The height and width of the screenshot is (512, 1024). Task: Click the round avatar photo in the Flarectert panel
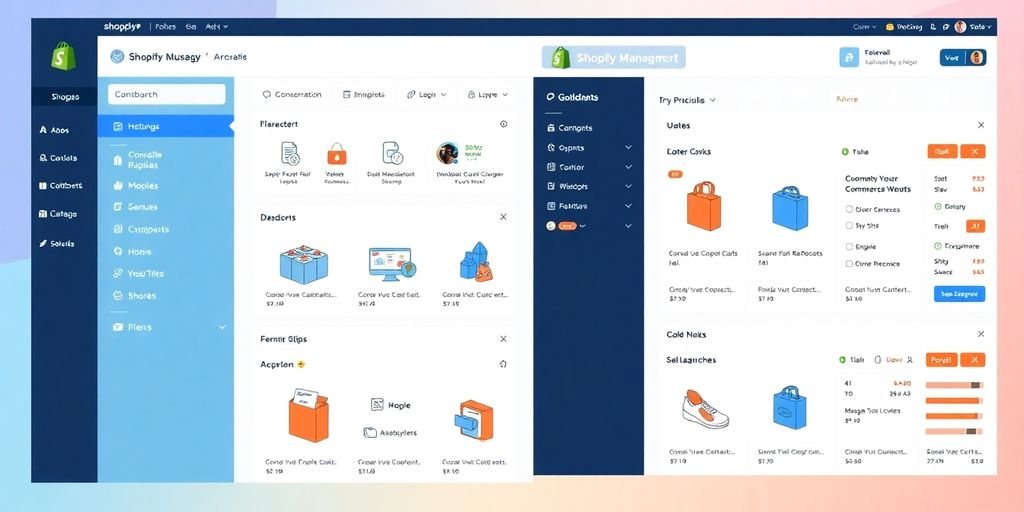447,153
